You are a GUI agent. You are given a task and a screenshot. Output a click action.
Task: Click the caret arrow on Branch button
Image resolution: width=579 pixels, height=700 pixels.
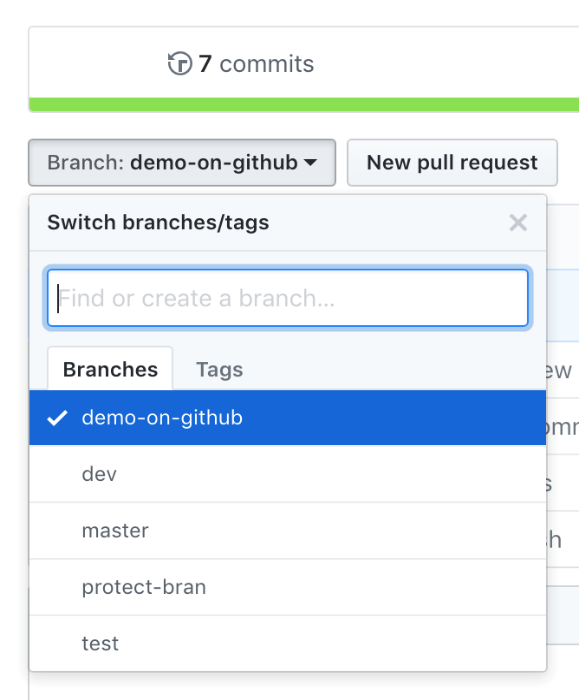tap(310, 162)
